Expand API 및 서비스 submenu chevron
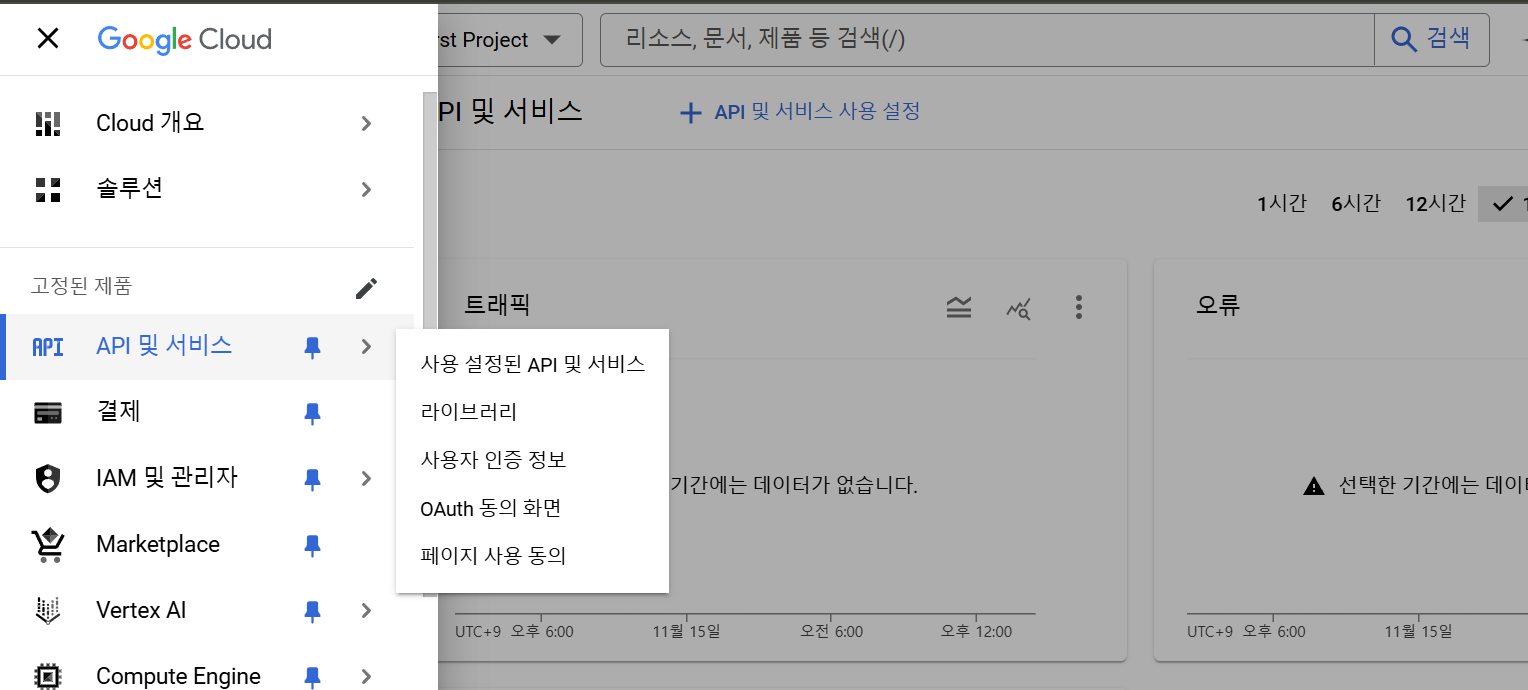Screen dimensions: 1528x690 click(367, 347)
